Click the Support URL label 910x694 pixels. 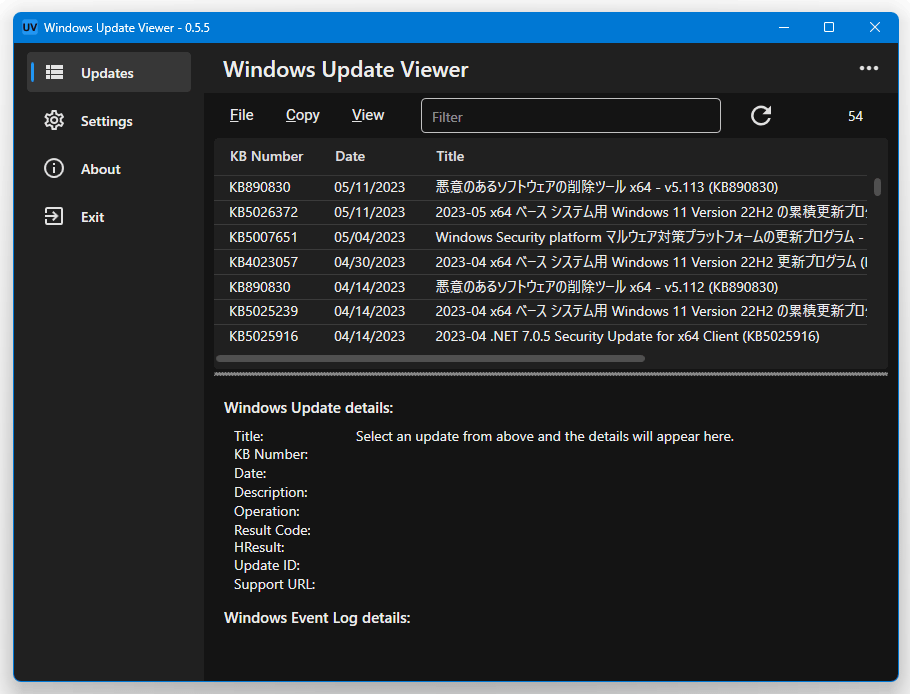pyautogui.click(x=274, y=584)
